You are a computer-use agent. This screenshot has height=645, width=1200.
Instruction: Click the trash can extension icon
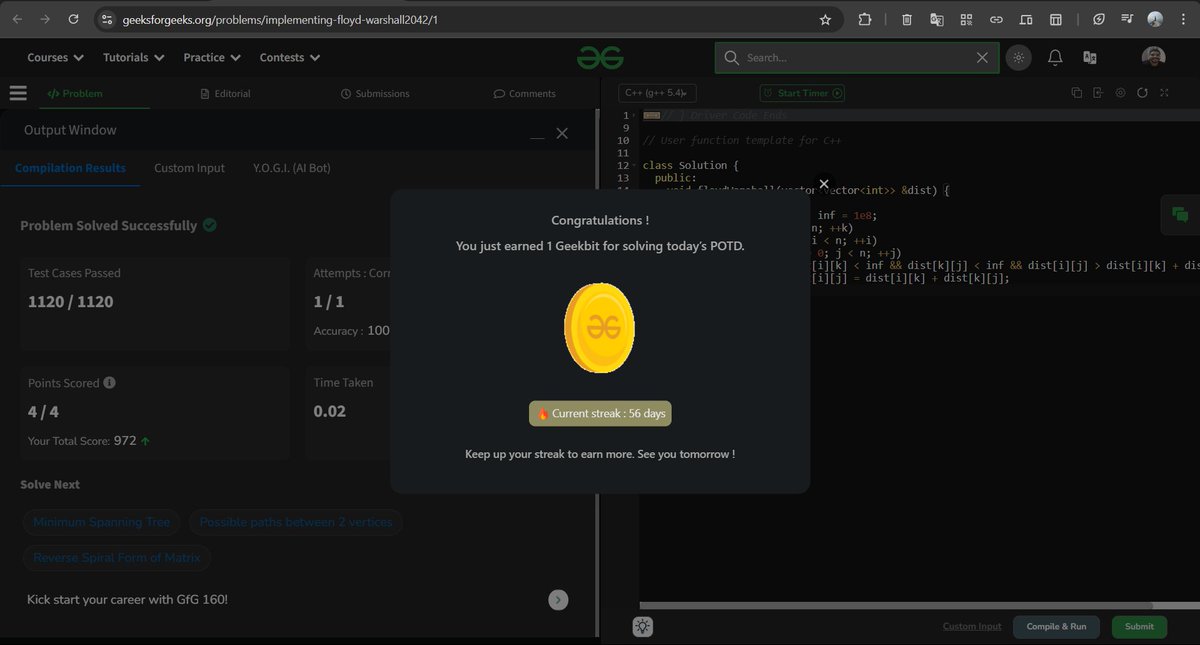(906, 19)
